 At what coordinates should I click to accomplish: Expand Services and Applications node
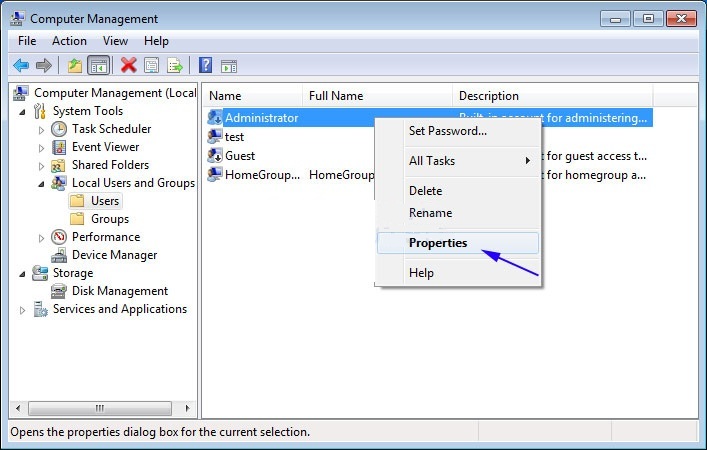pyautogui.click(x=23, y=310)
